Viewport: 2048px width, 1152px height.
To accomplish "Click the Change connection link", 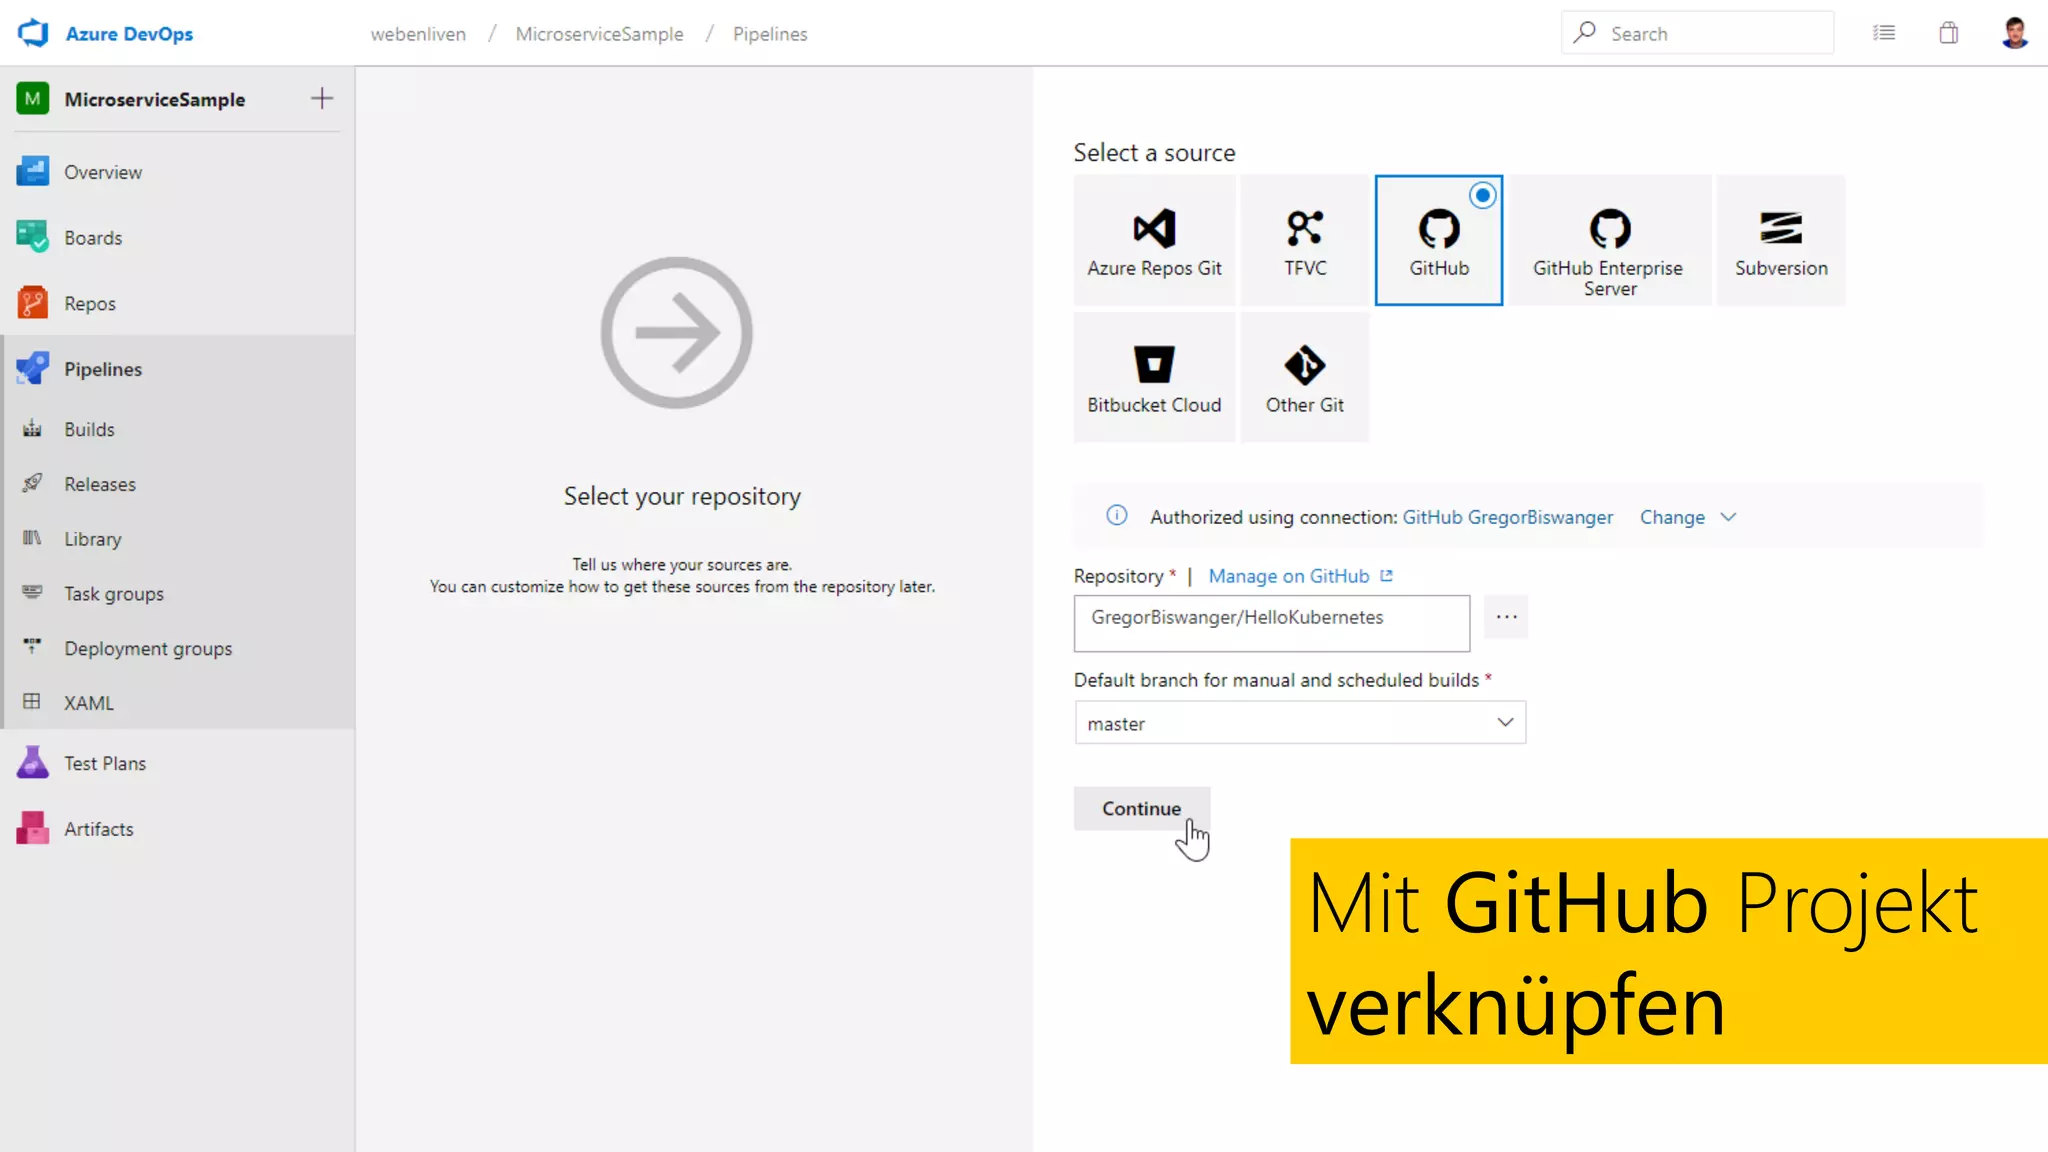I will pyautogui.click(x=1672, y=517).
